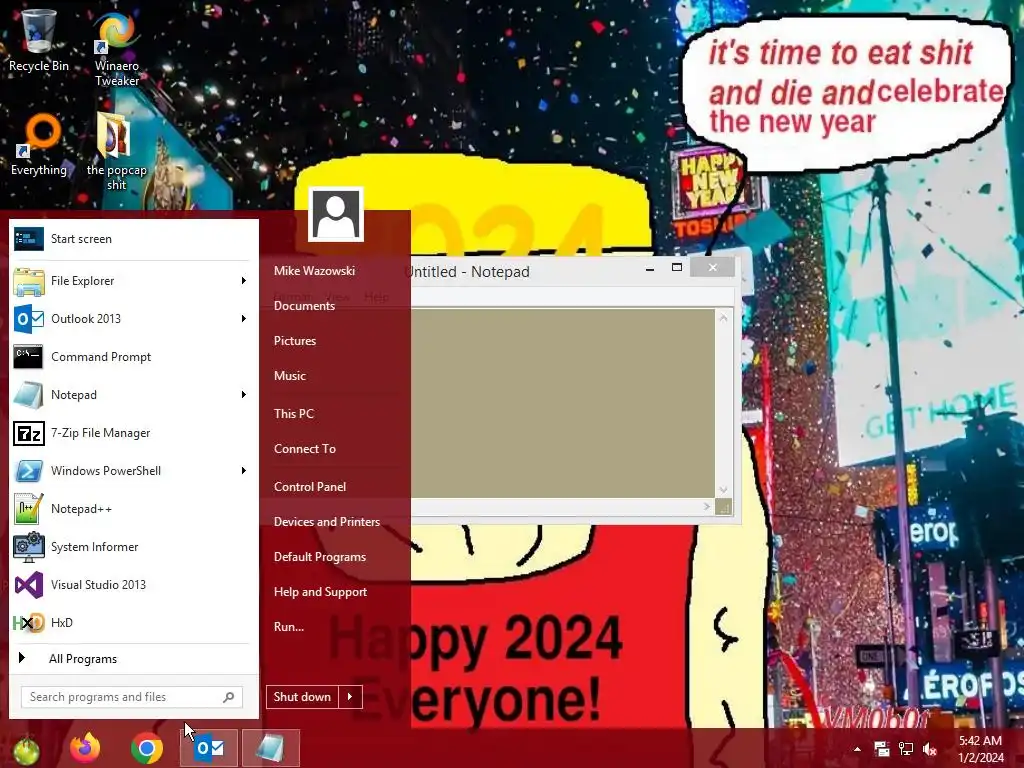
Task: Click Run... in the start menu
Action: click(289, 626)
